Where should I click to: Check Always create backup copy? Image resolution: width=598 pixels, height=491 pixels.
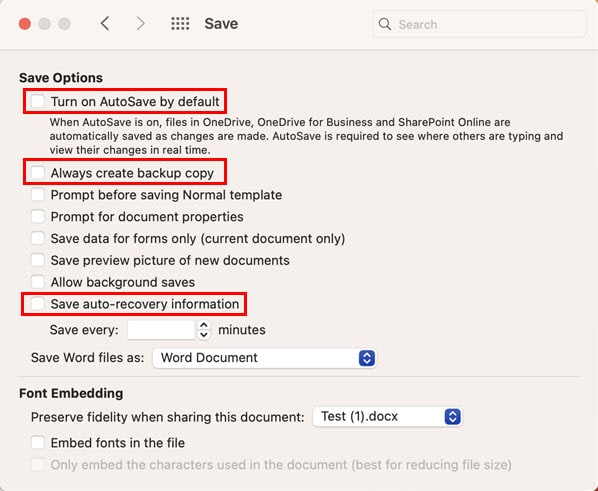pyautogui.click(x=38, y=172)
